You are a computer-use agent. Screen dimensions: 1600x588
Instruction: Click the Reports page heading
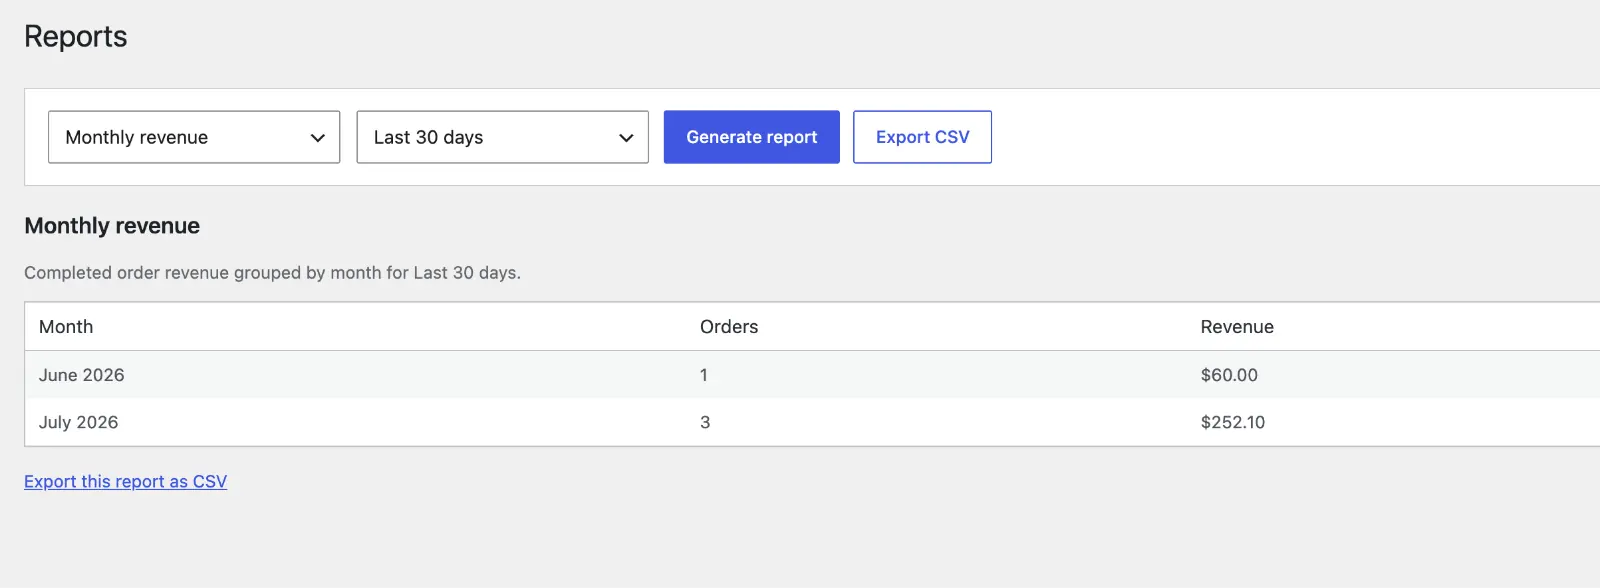click(x=76, y=37)
